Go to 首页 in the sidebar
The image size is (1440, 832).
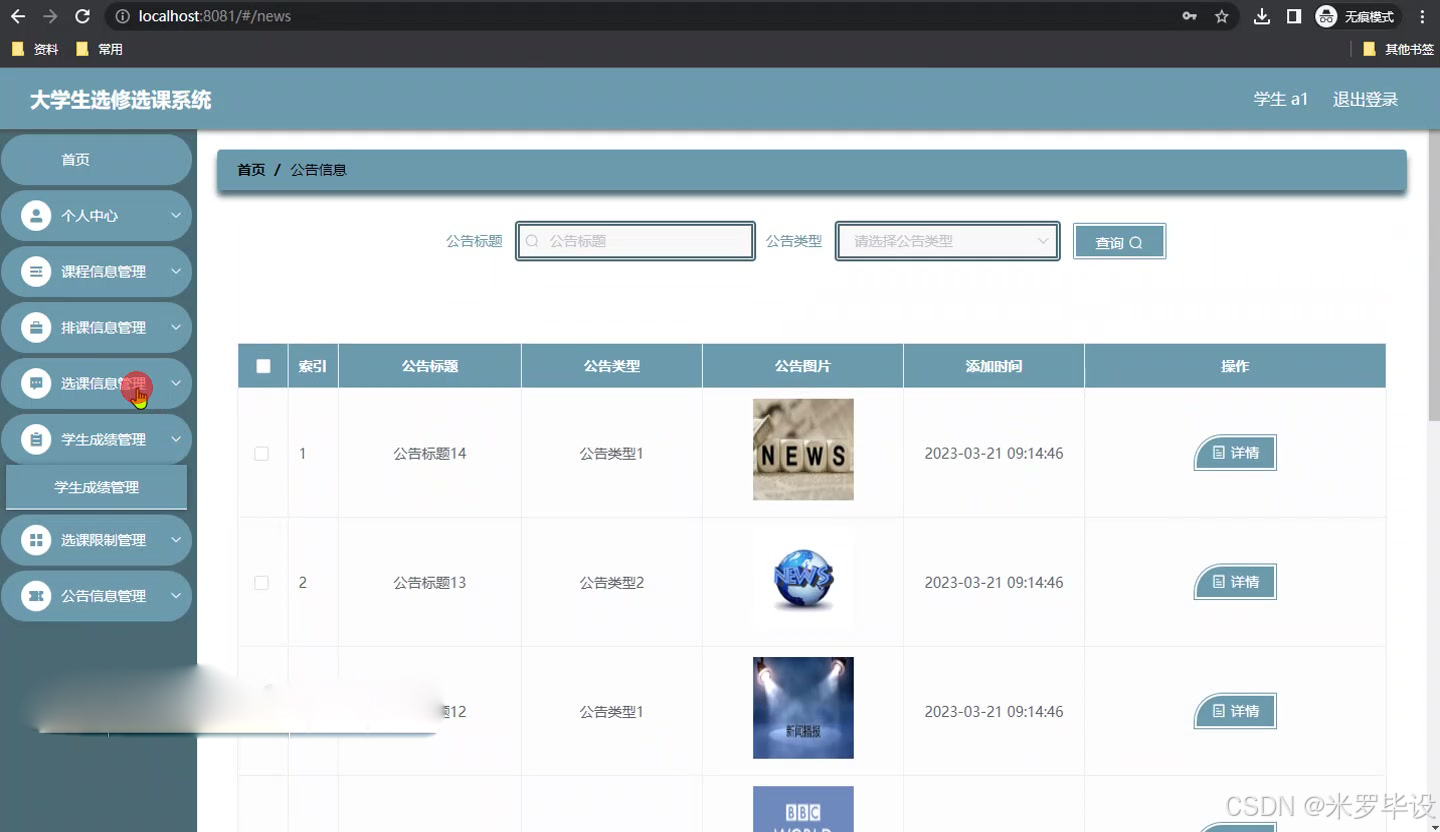96,159
